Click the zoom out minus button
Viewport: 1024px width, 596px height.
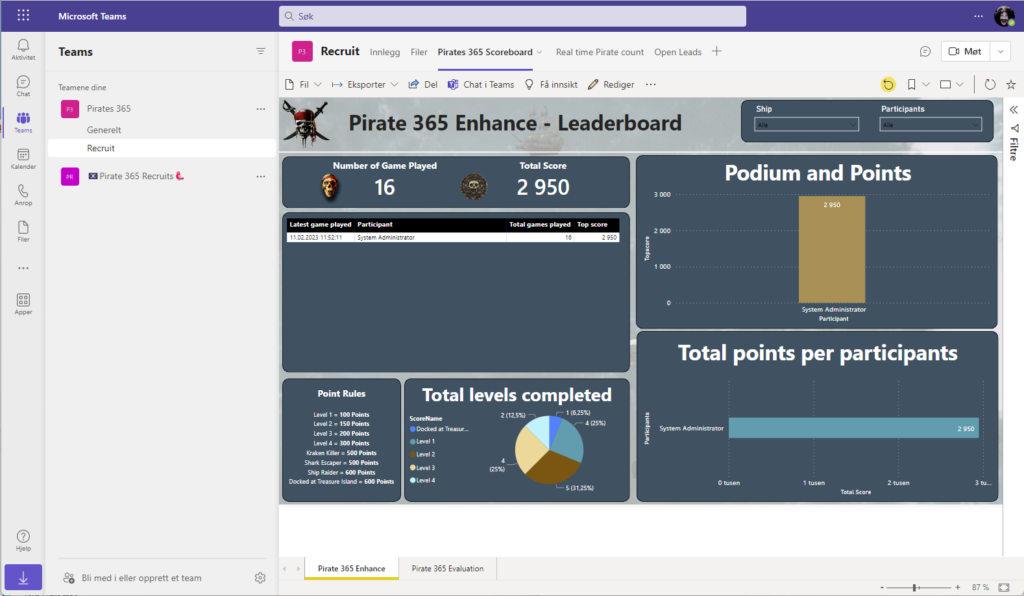tap(882, 588)
